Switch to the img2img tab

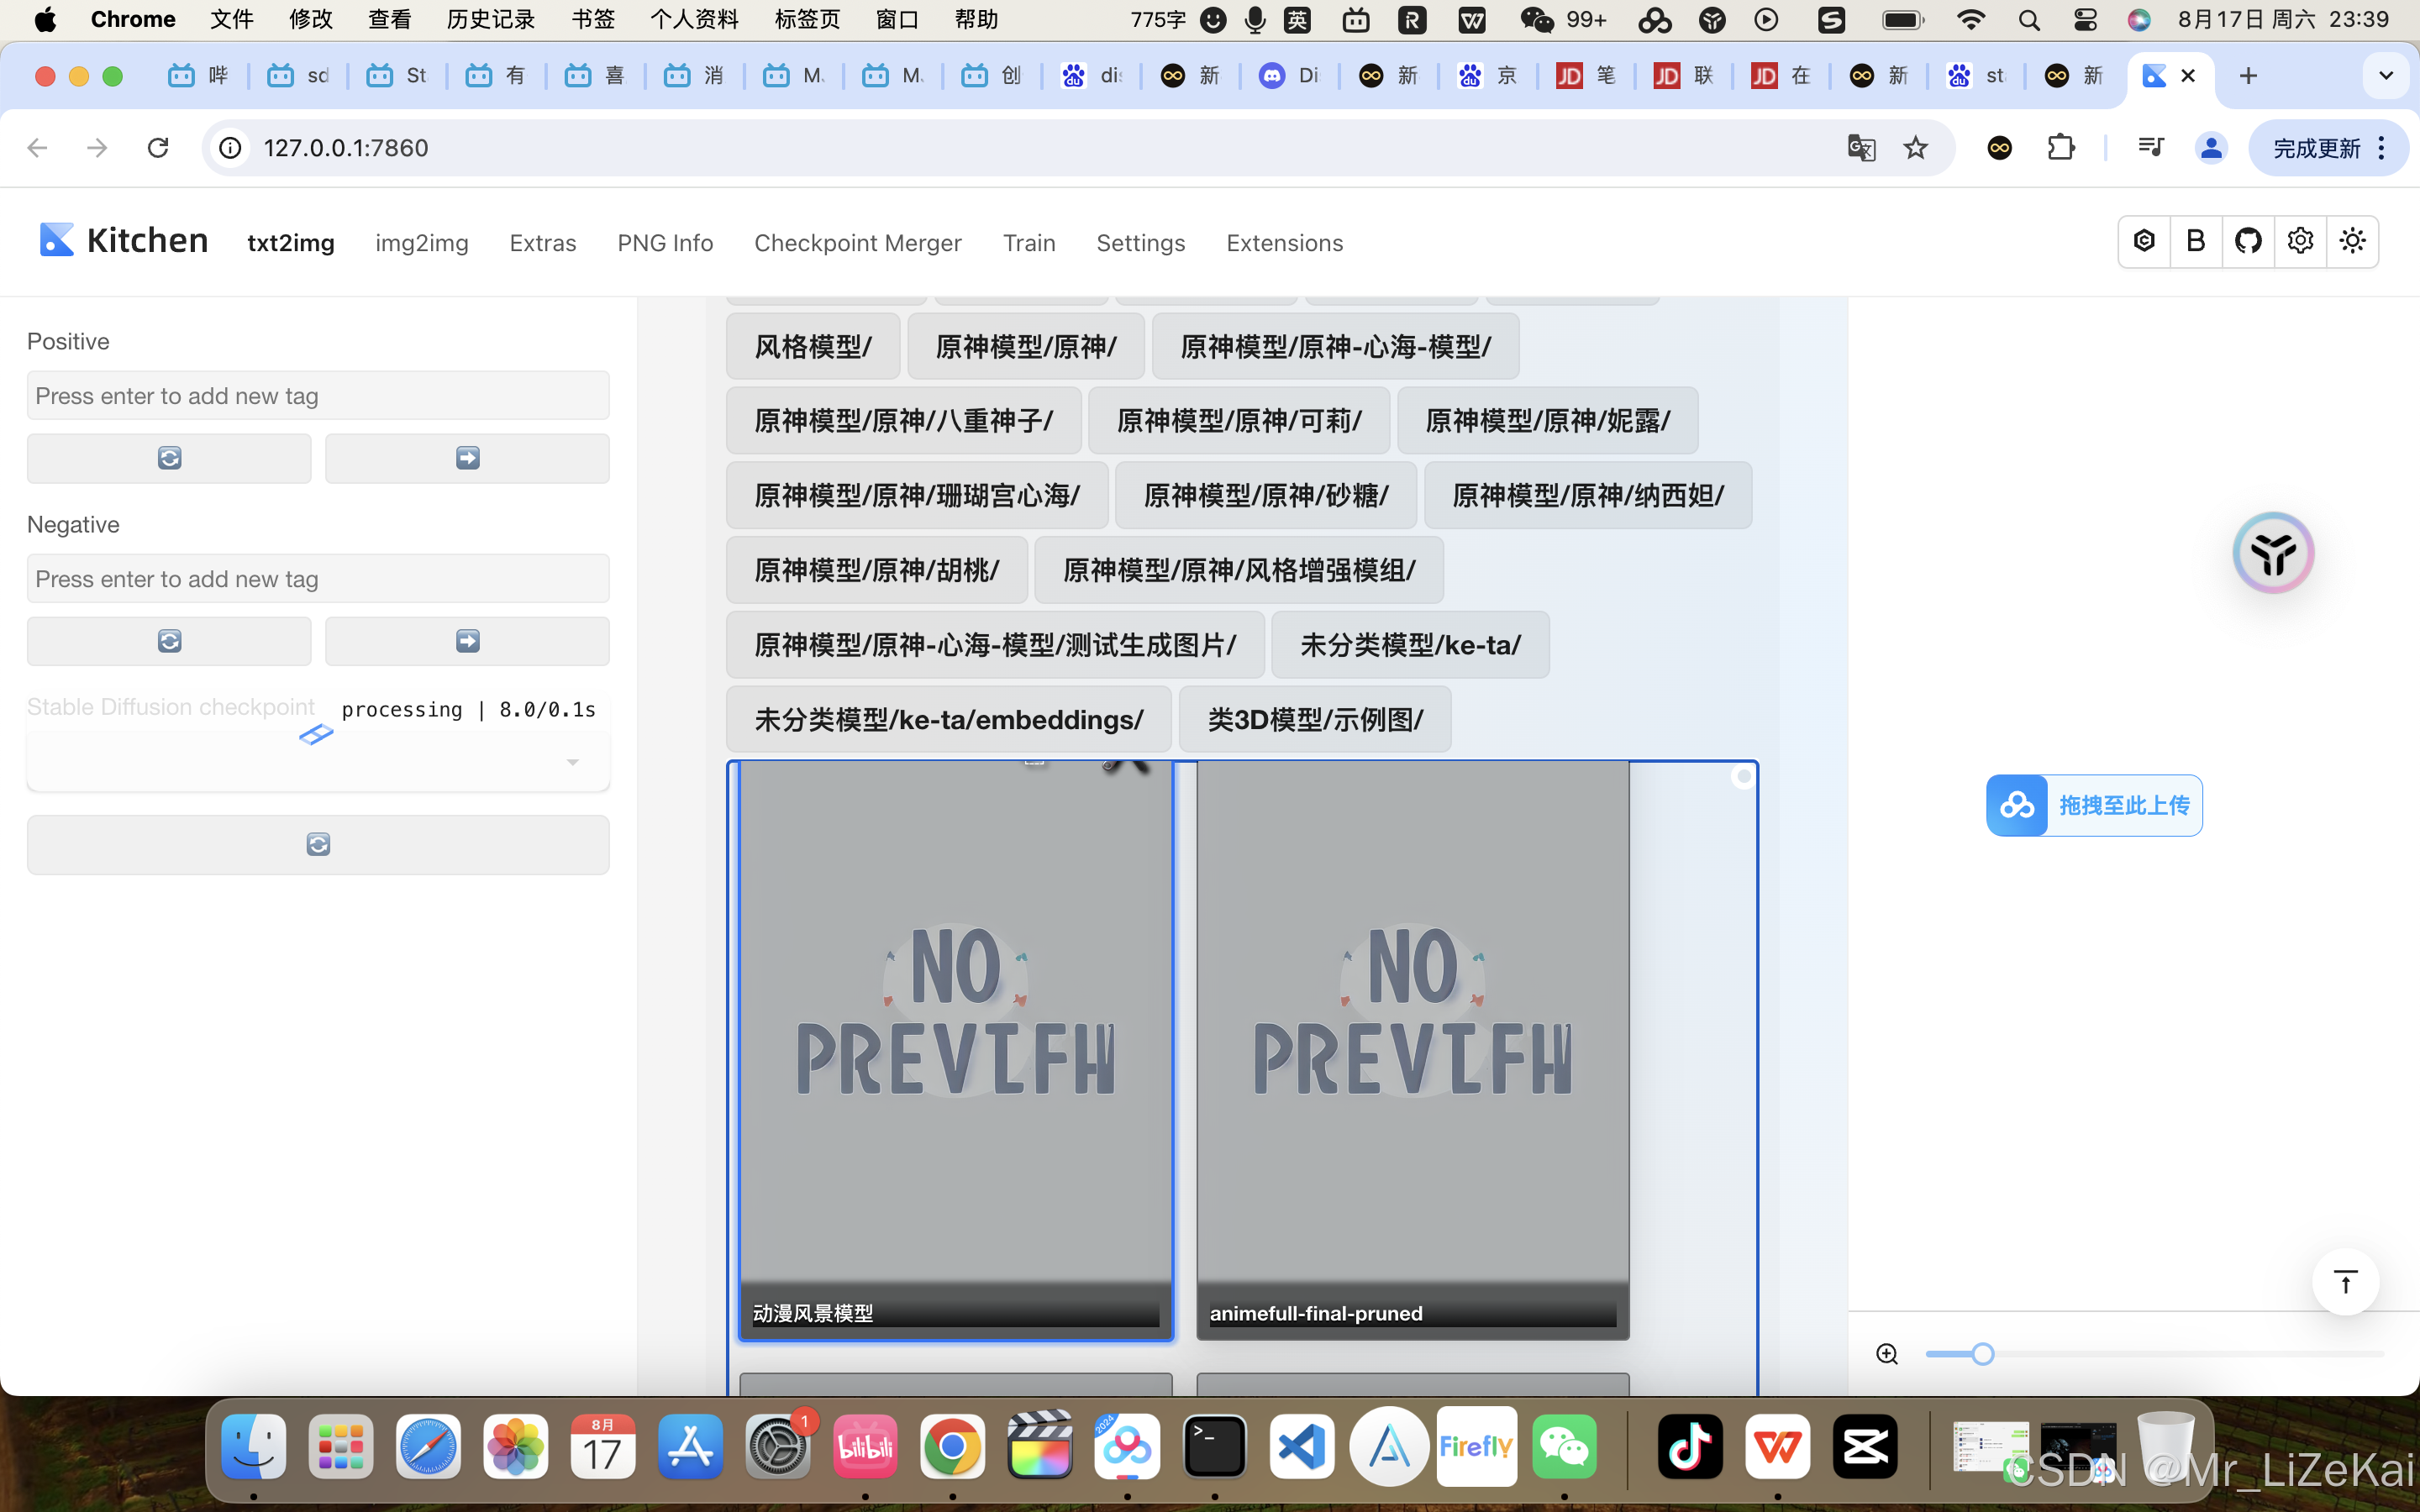pyautogui.click(x=421, y=243)
